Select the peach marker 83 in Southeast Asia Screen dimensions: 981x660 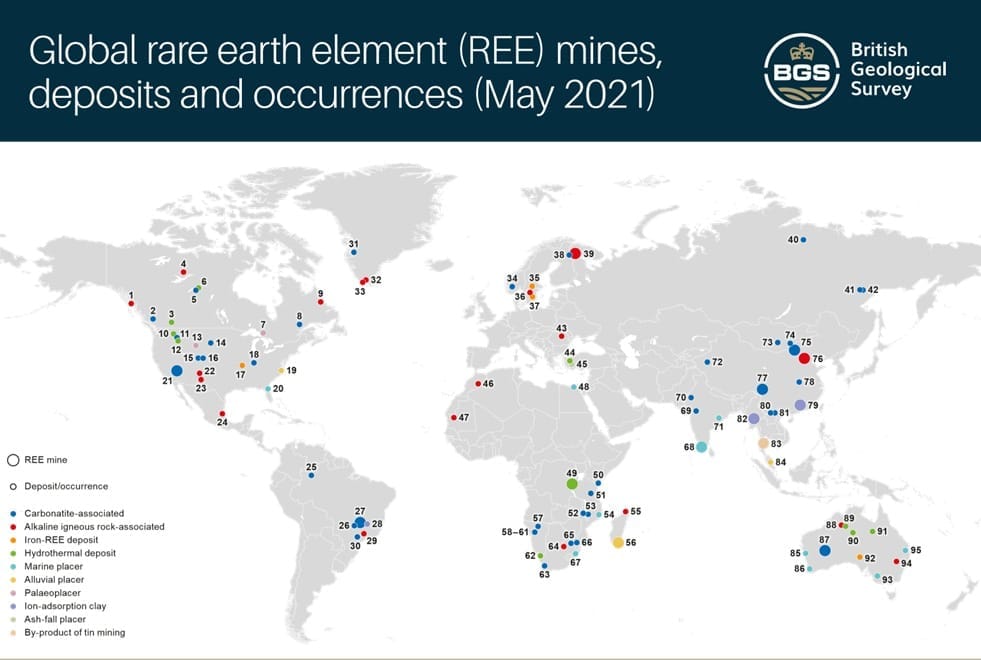pos(763,443)
